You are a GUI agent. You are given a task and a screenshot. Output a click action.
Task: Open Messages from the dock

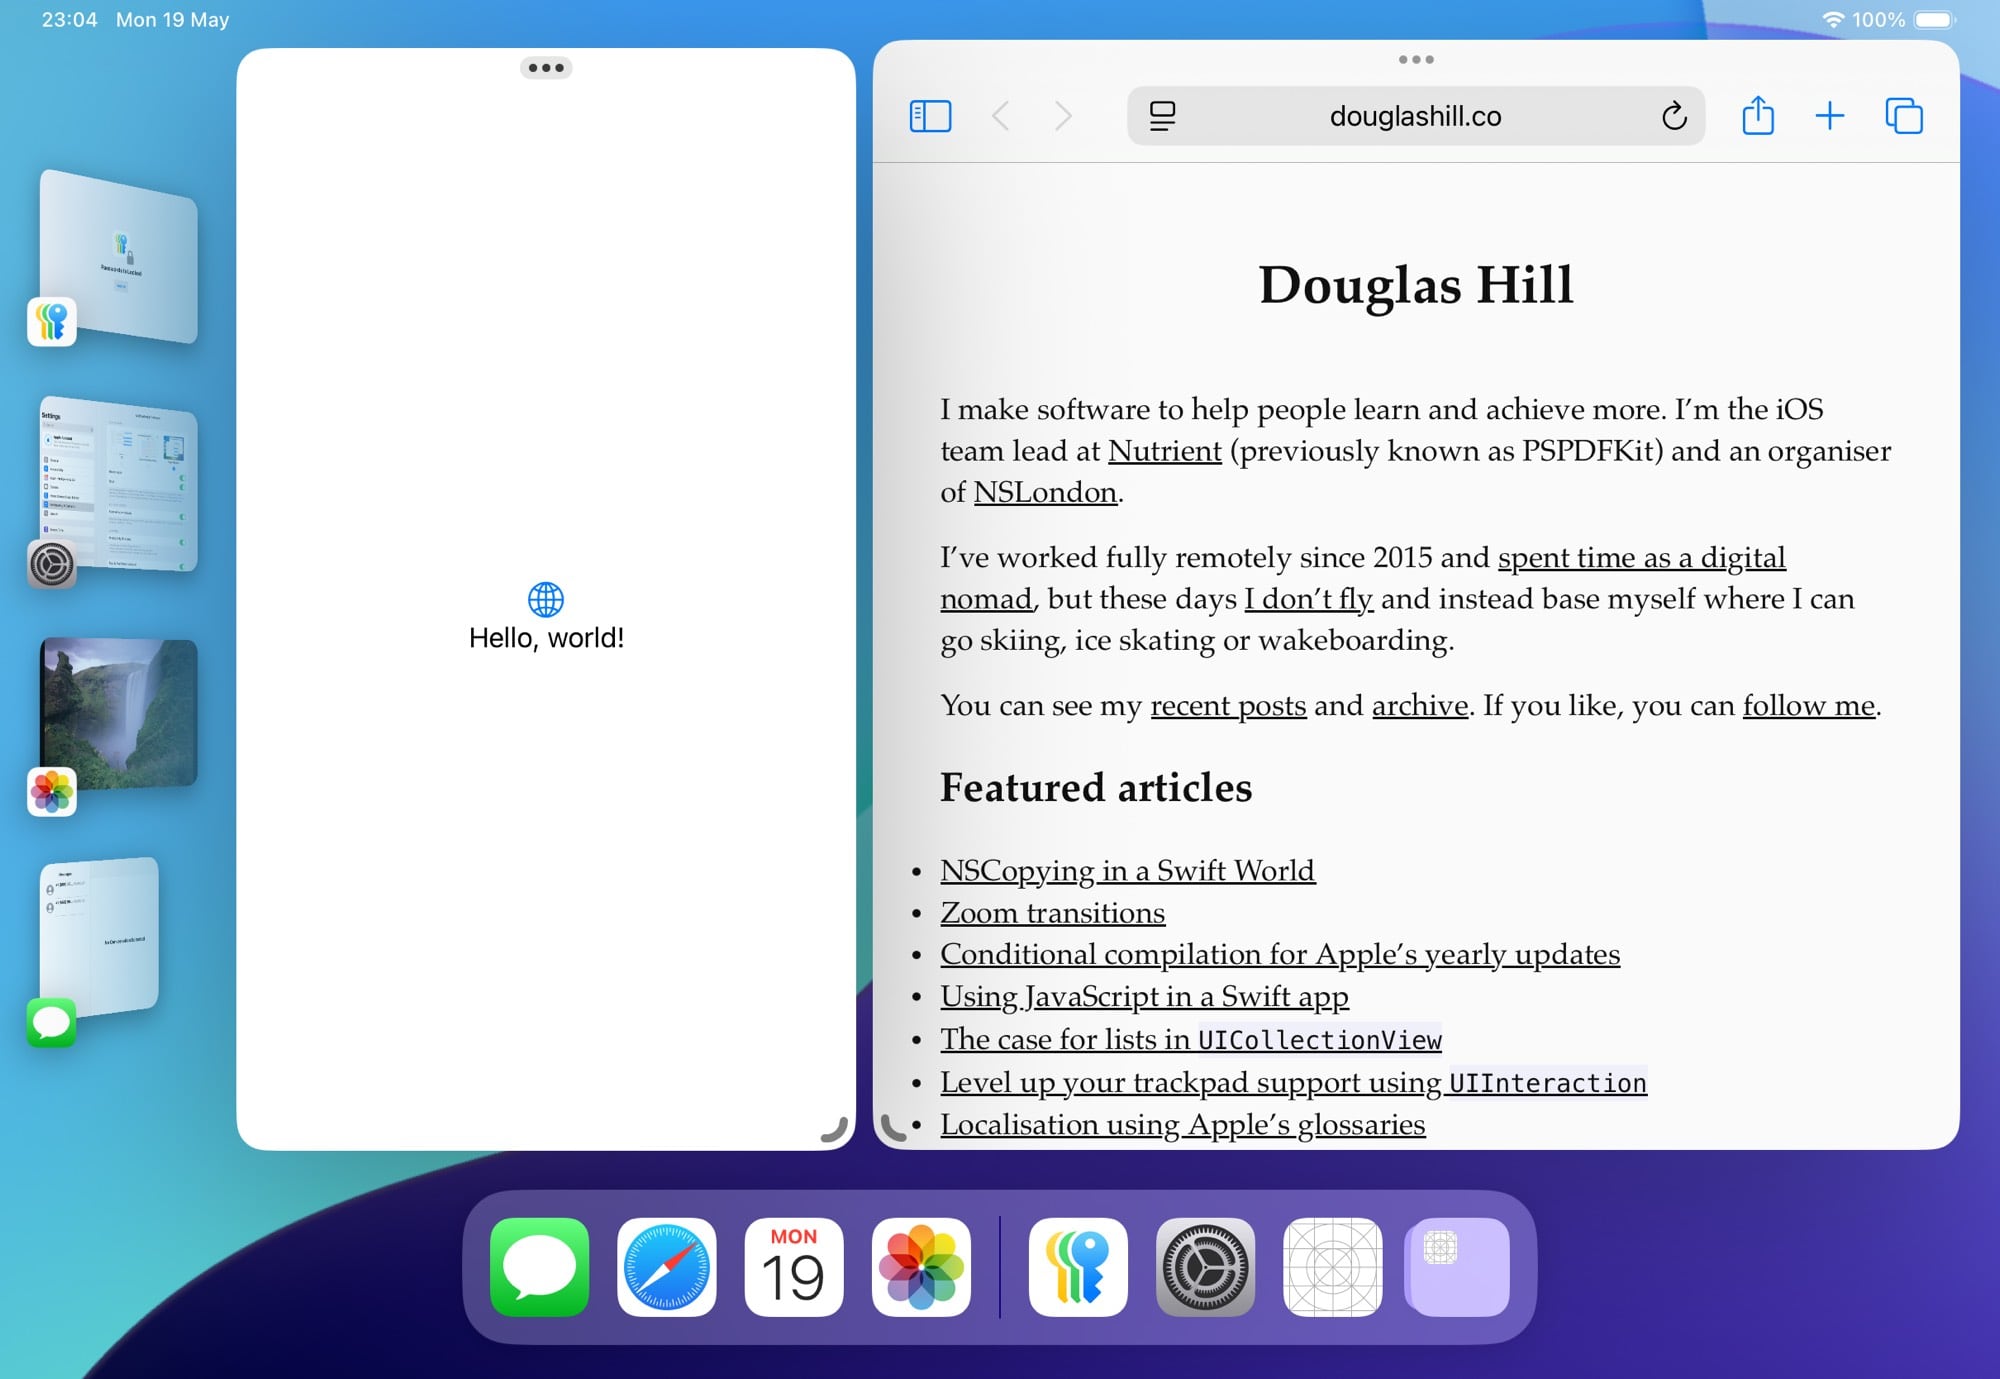(537, 1267)
